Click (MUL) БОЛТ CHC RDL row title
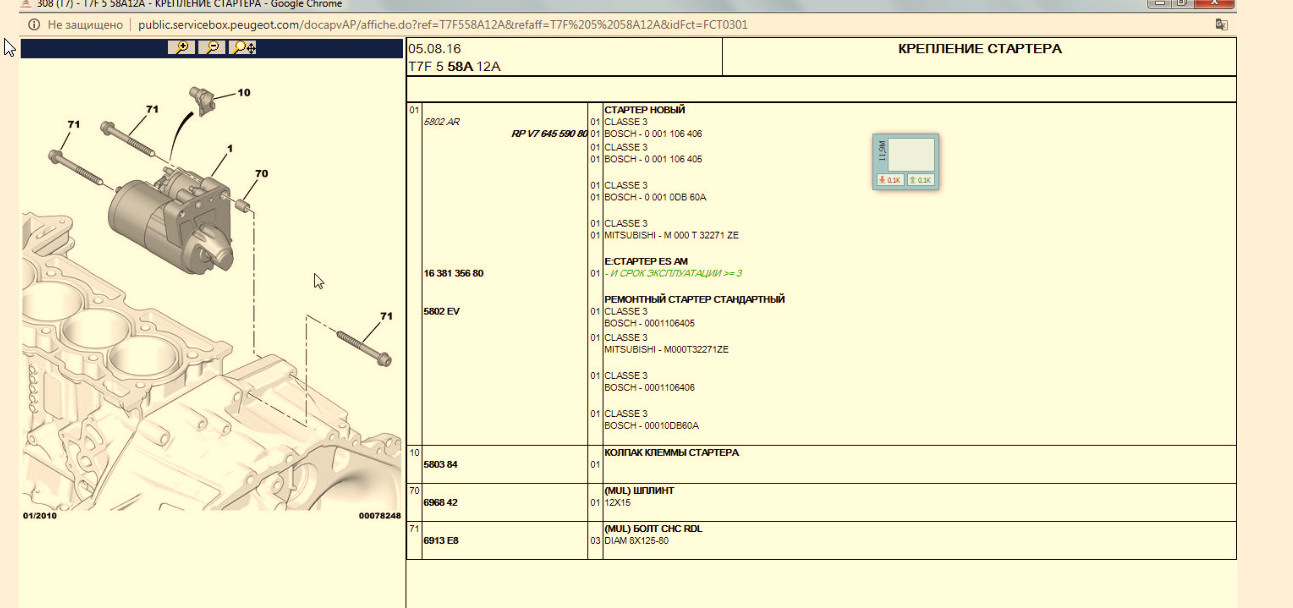 [x=653, y=528]
